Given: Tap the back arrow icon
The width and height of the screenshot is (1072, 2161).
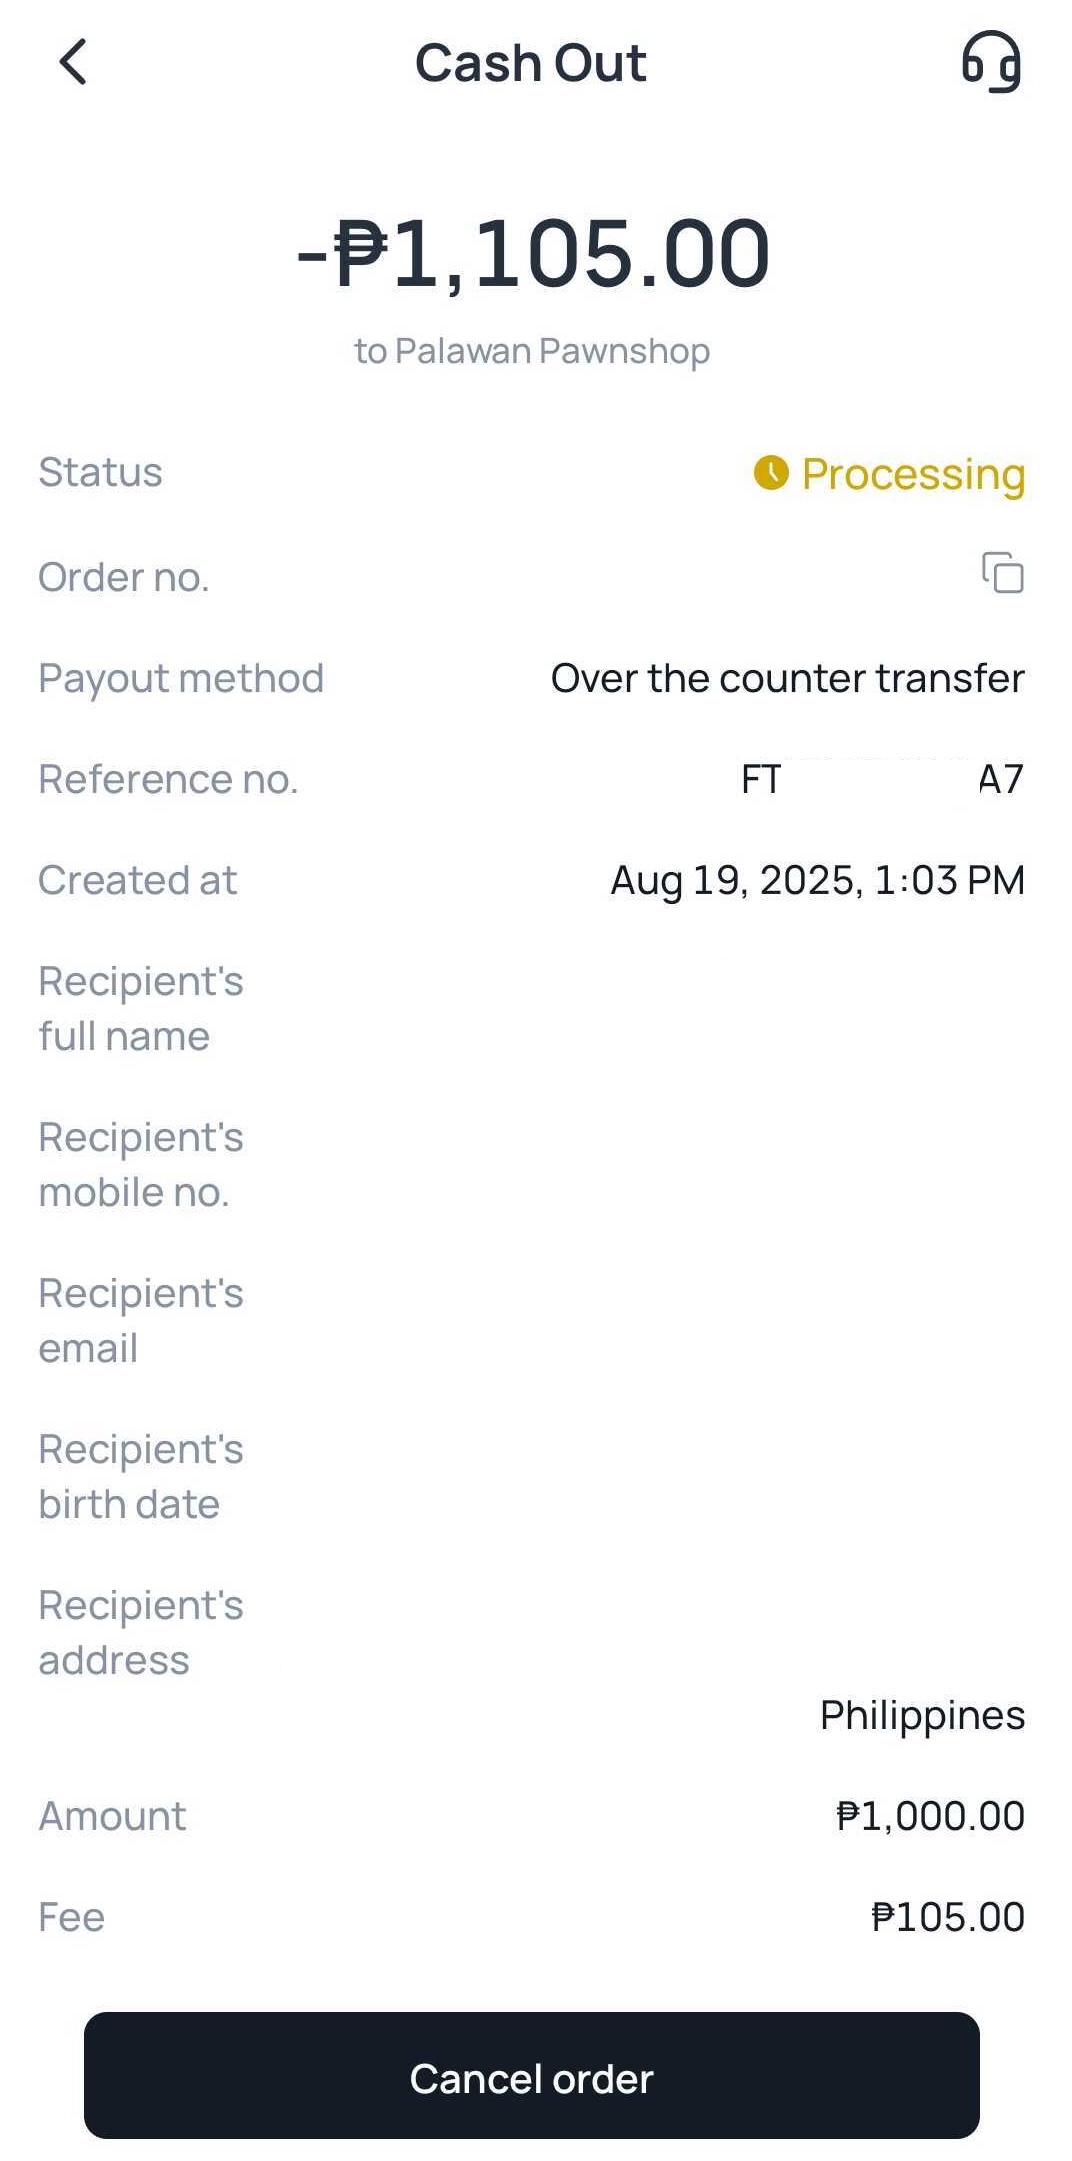Looking at the screenshot, I should pyautogui.click(x=73, y=62).
